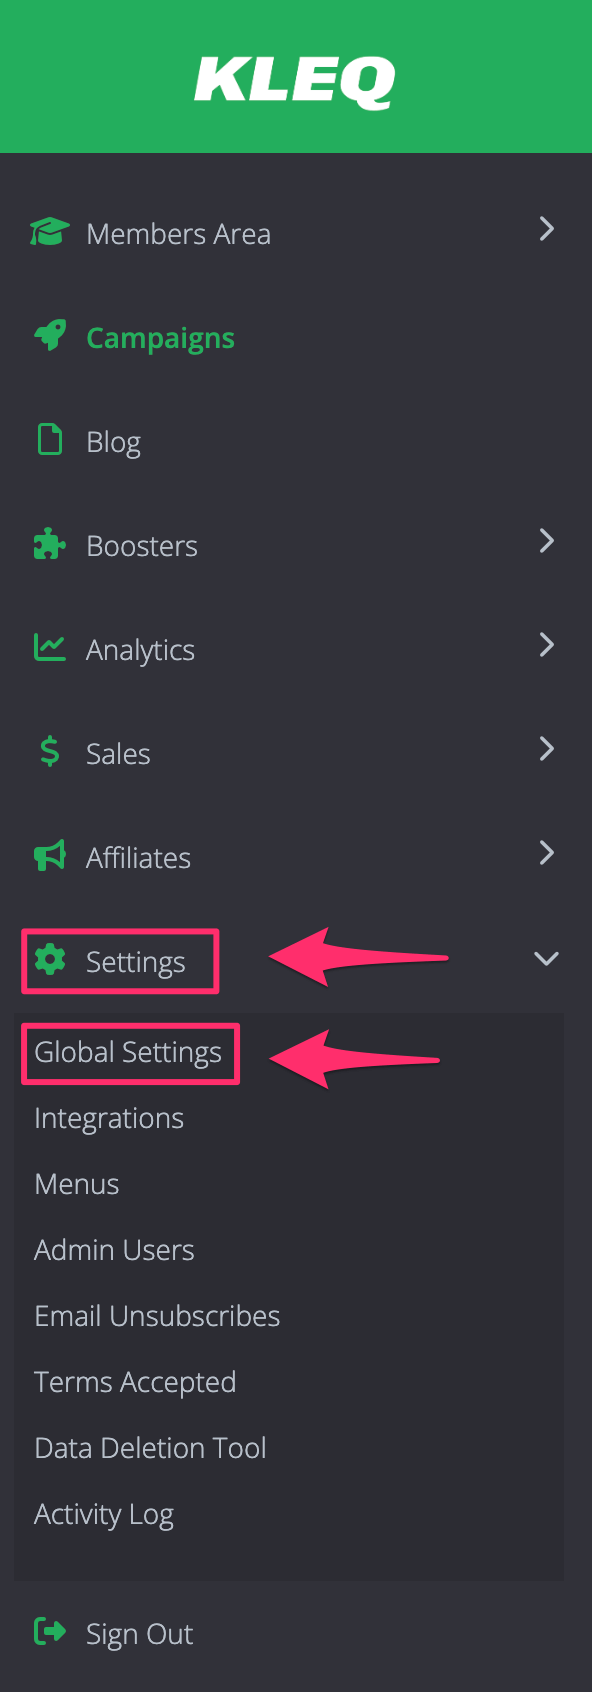This screenshot has height=1692, width=592.
Task: Open Email Unsubscribes page
Action: 157,1316
